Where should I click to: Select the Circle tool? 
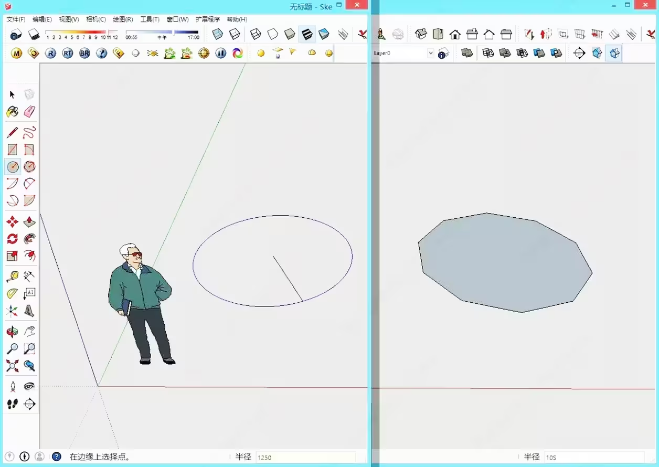pyautogui.click(x=13, y=167)
